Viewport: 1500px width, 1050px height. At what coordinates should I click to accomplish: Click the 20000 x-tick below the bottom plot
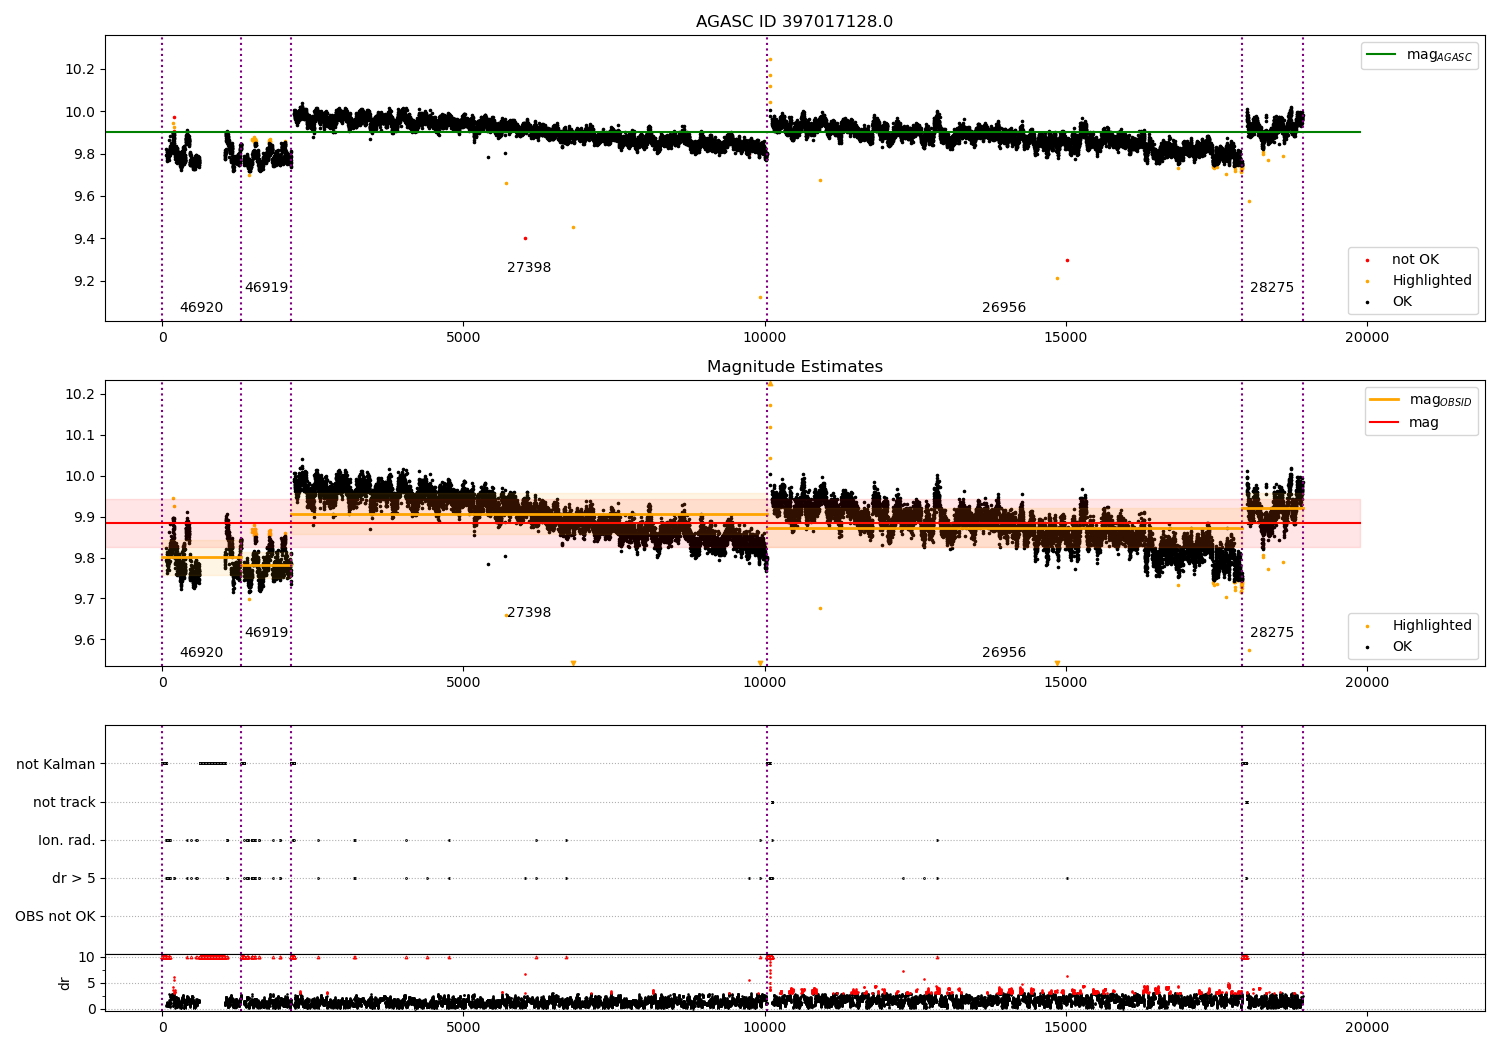click(1367, 1028)
